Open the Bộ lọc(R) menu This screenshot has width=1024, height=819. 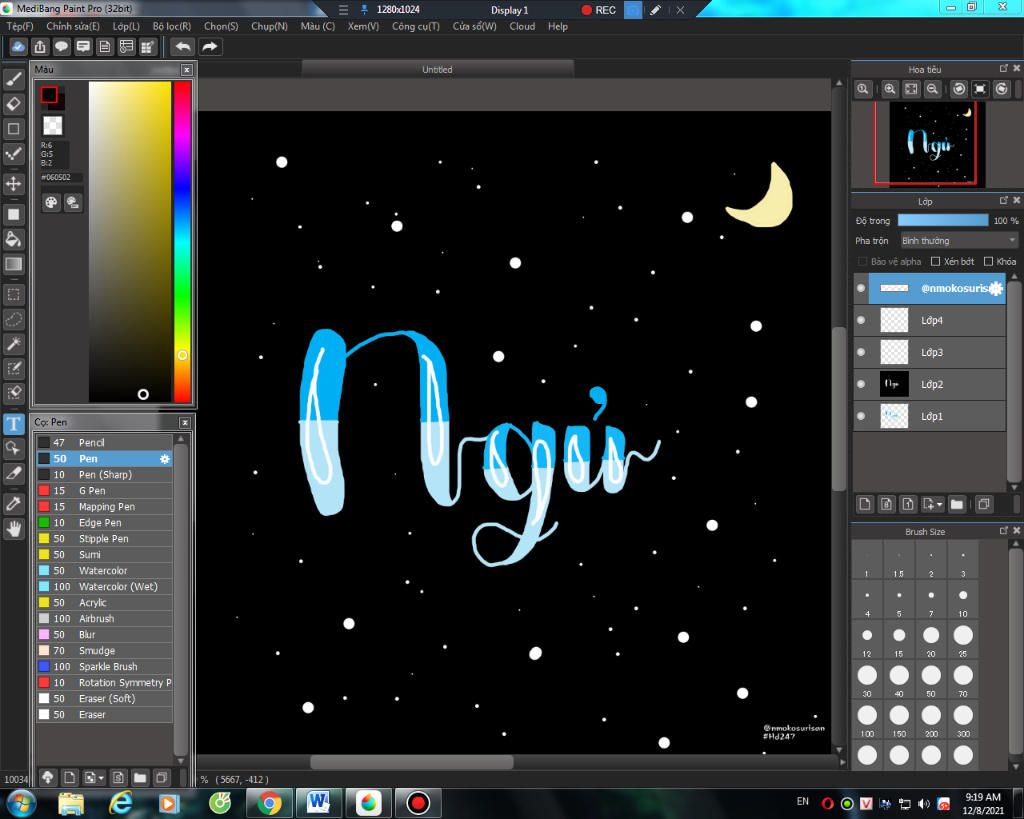pos(172,26)
